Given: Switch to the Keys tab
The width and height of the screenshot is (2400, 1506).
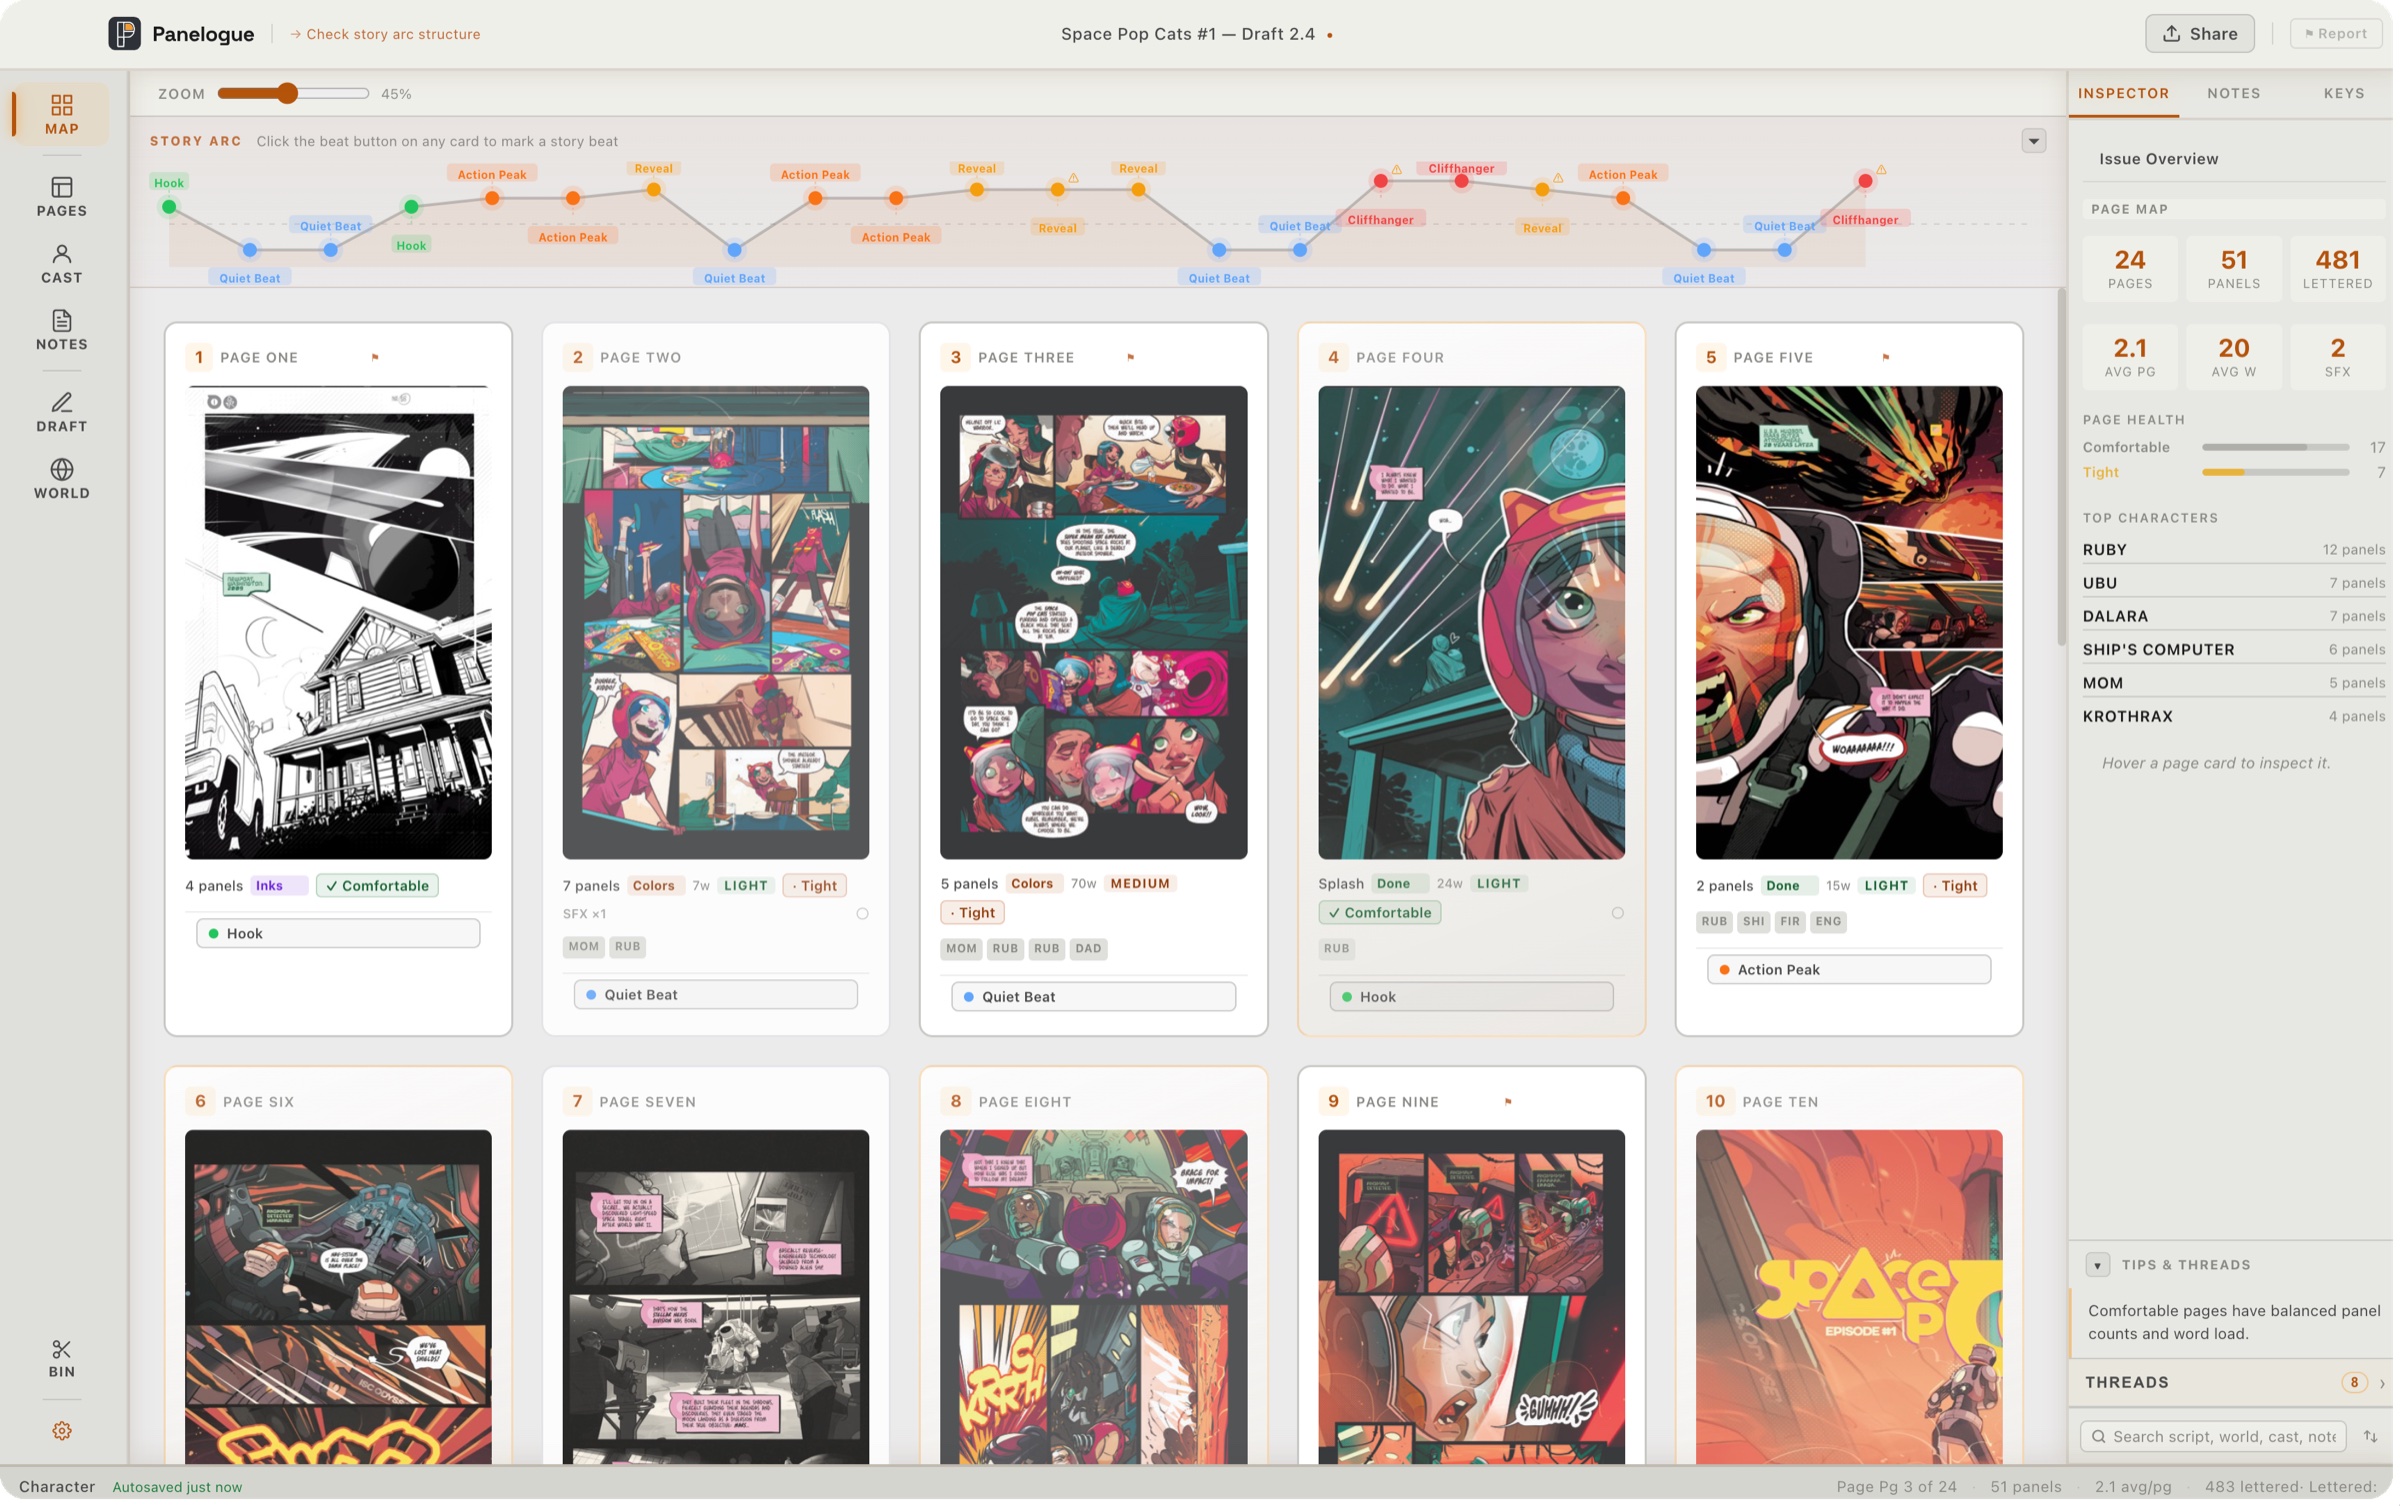Looking at the screenshot, I should pyautogui.click(x=2351, y=93).
